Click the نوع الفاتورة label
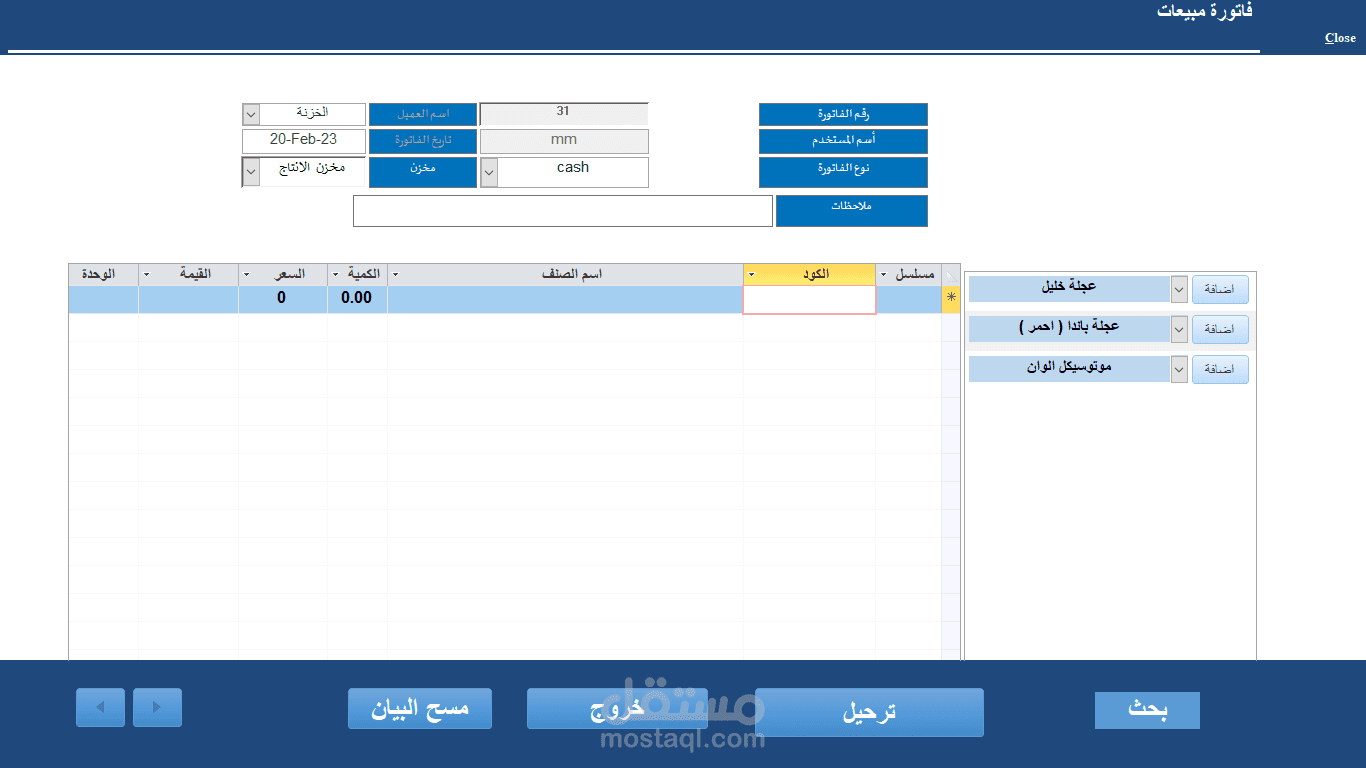The image size is (1366, 768). click(843, 172)
